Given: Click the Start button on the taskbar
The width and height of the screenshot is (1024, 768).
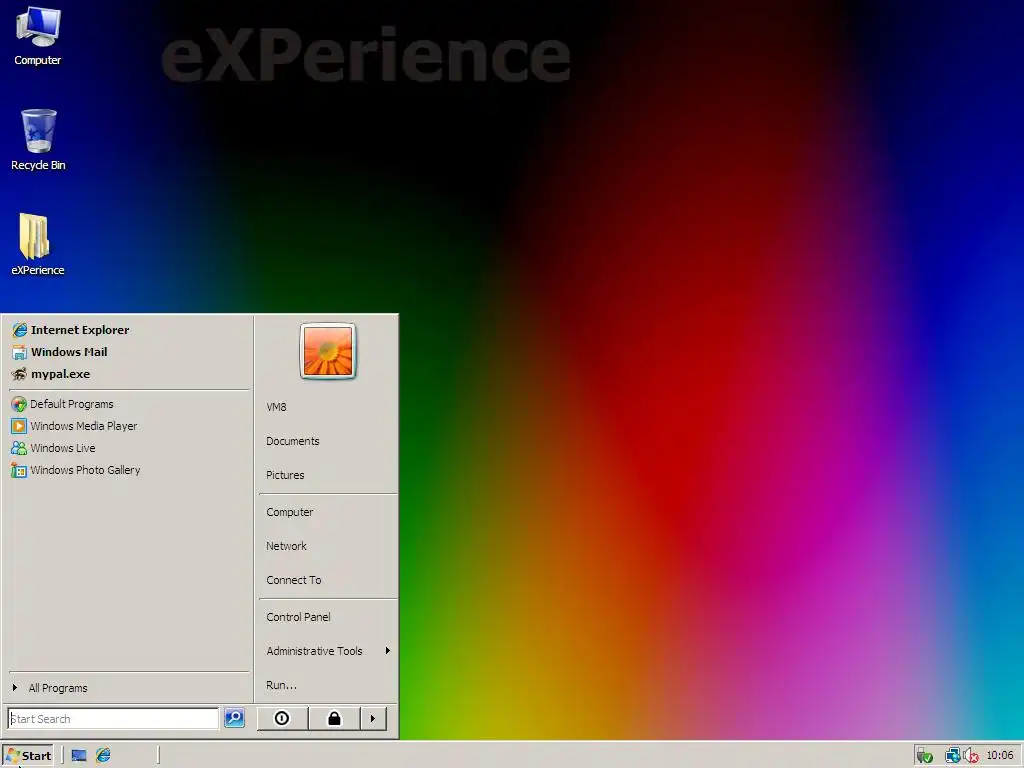Looking at the screenshot, I should click(x=28, y=756).
